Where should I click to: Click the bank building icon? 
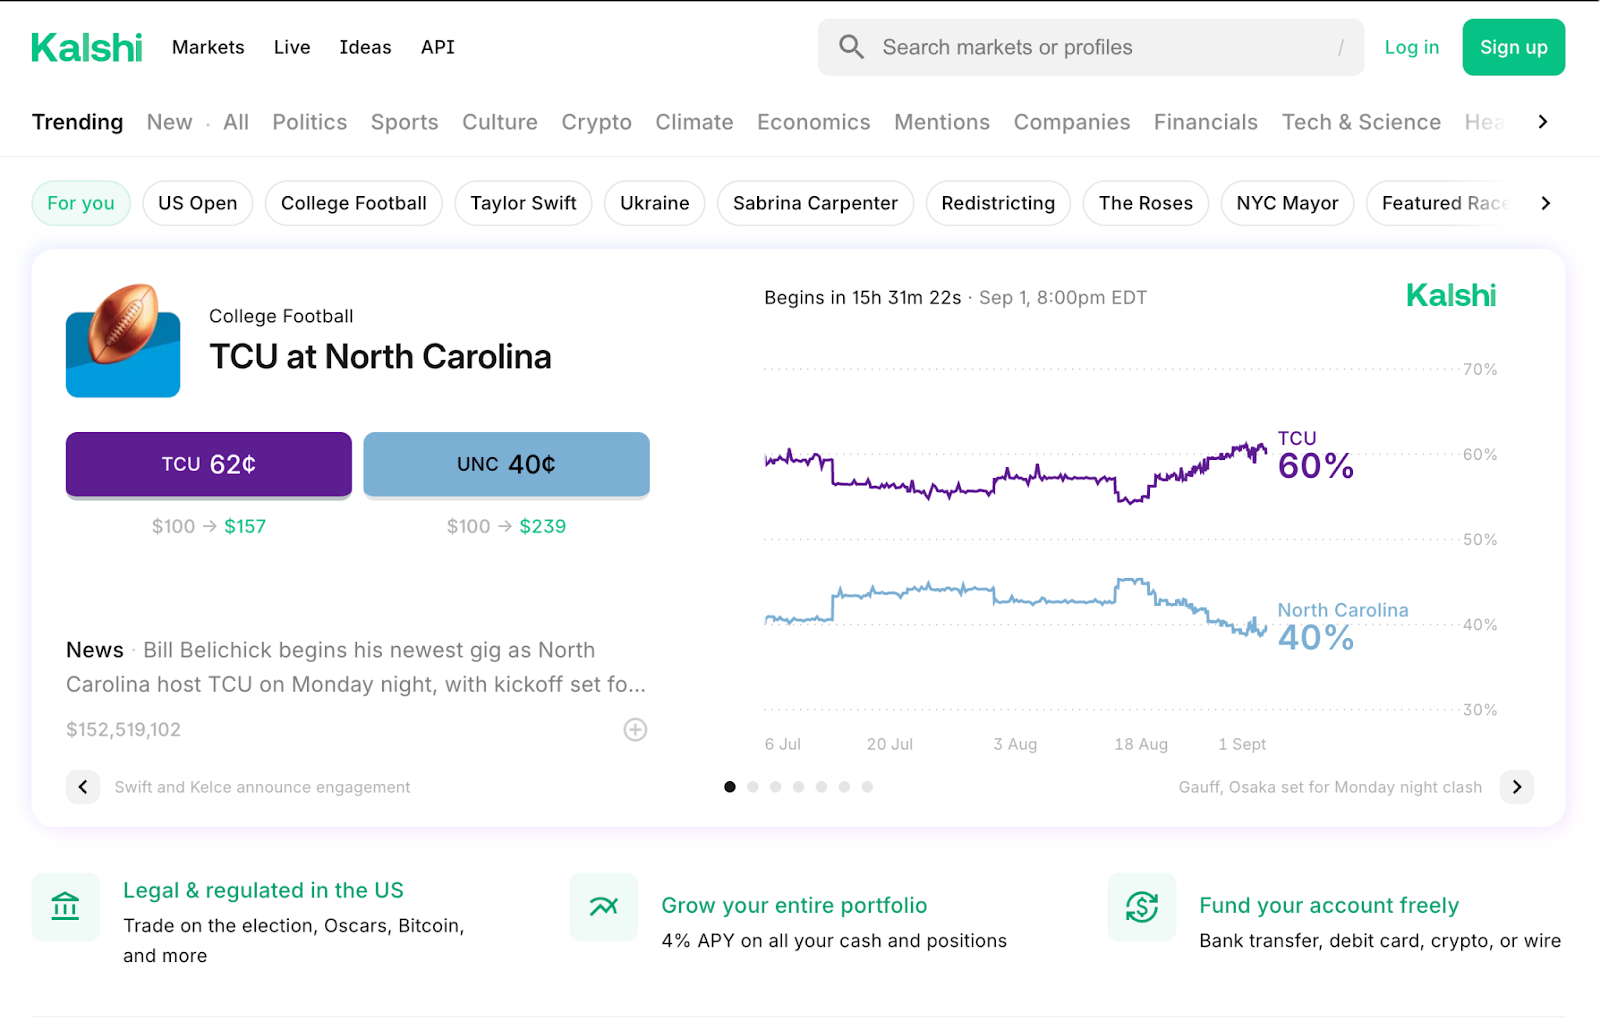(x=66, y=907)
